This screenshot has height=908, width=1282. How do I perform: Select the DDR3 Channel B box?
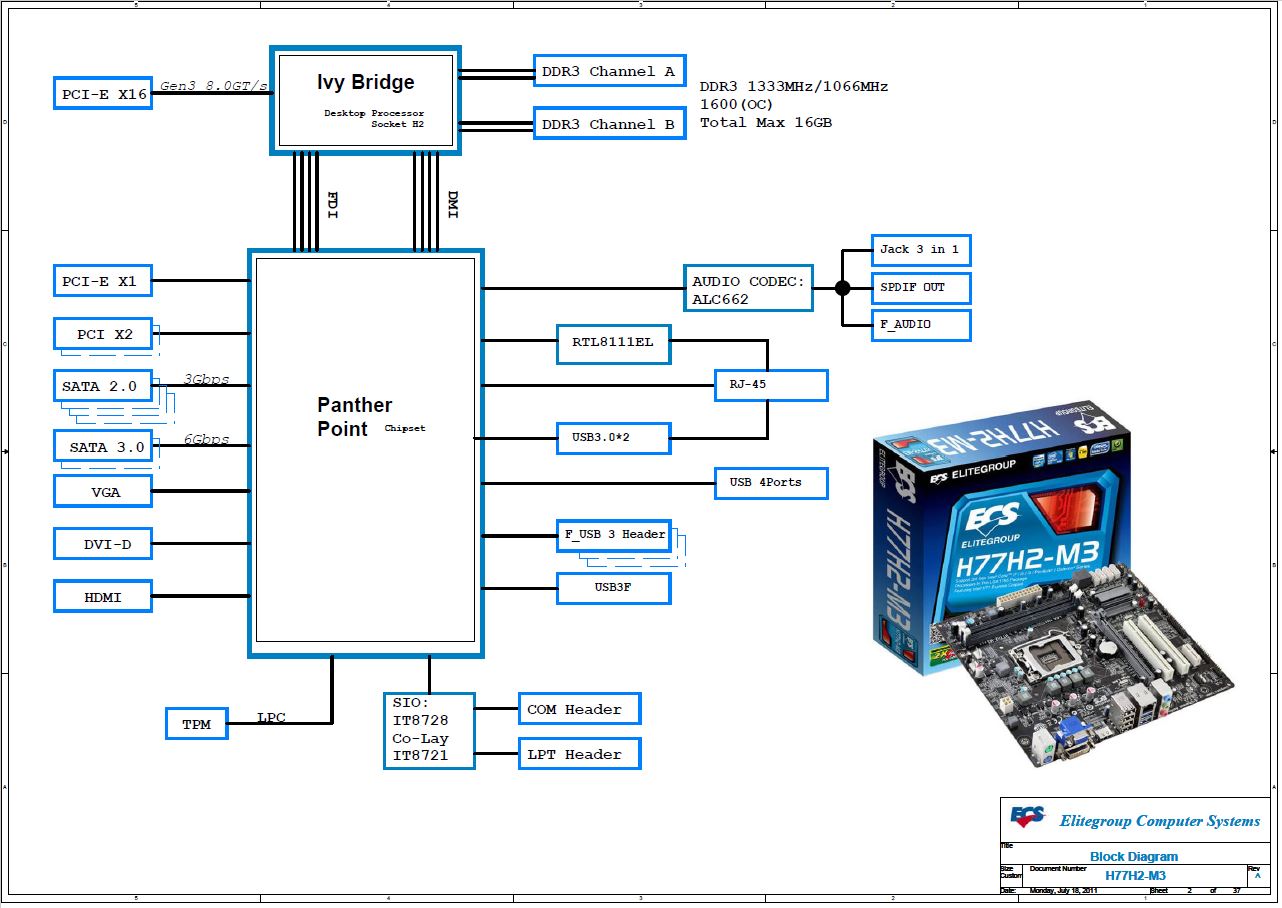point(608,124)
